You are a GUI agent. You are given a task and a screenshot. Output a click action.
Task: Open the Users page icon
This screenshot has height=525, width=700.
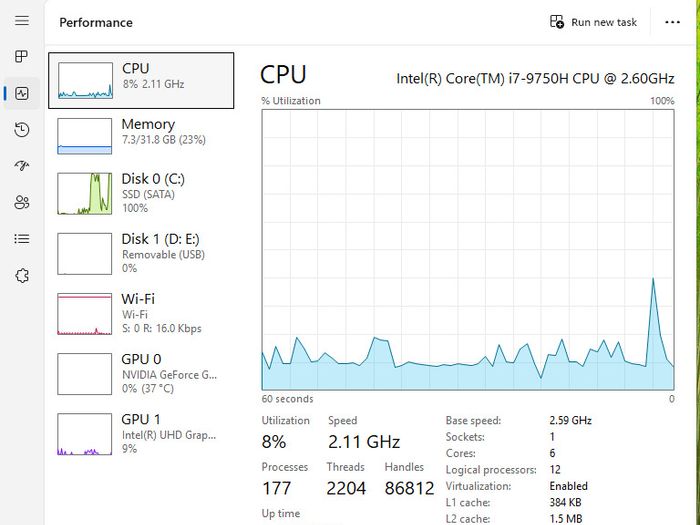click(x=21, y=202)
